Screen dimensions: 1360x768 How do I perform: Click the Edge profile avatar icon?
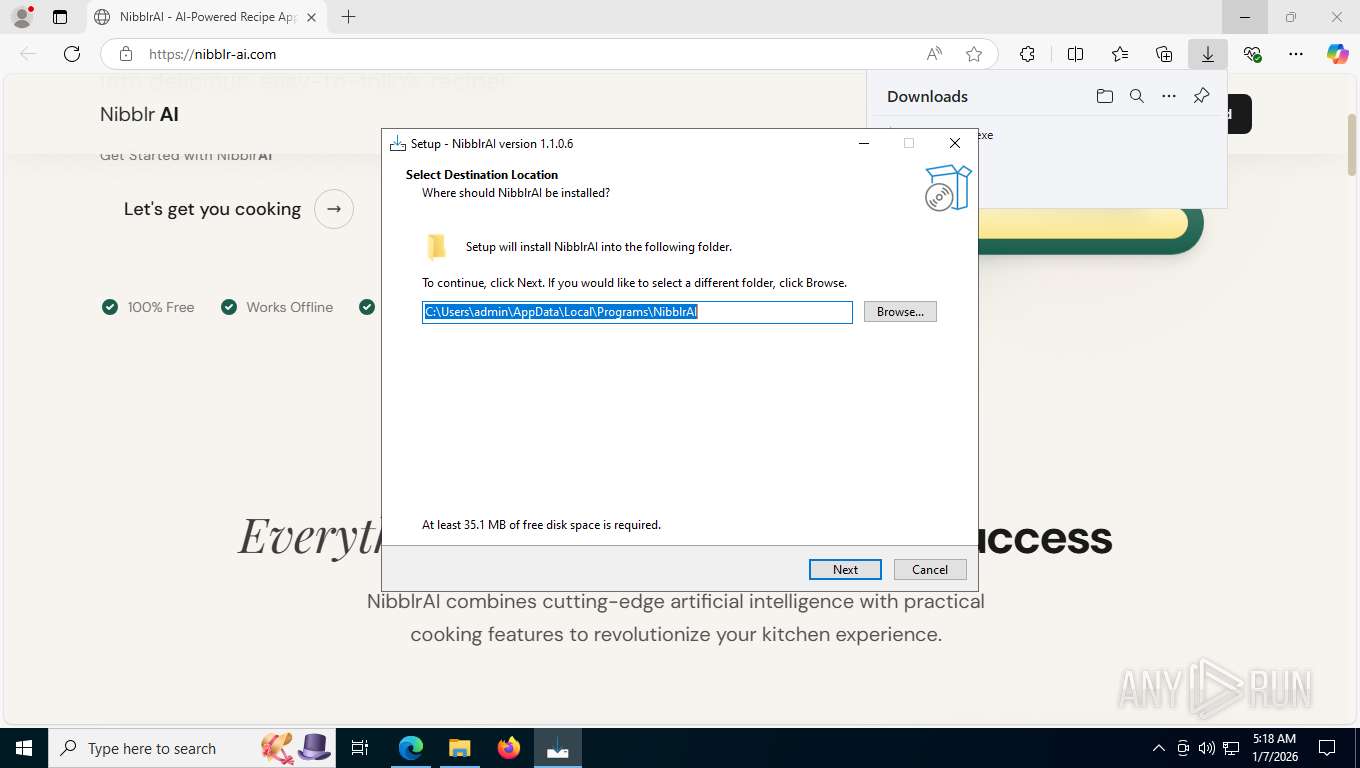click(21, 17)
